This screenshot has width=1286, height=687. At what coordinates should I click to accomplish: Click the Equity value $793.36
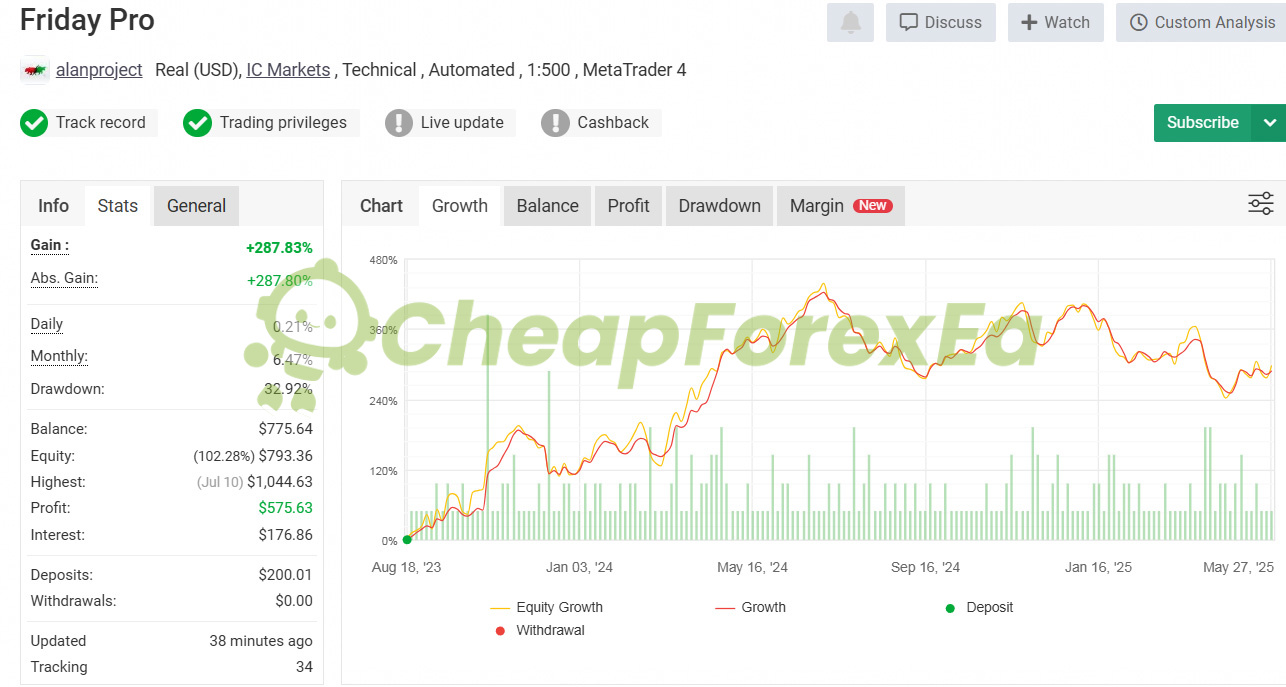[x=286, y=456]
